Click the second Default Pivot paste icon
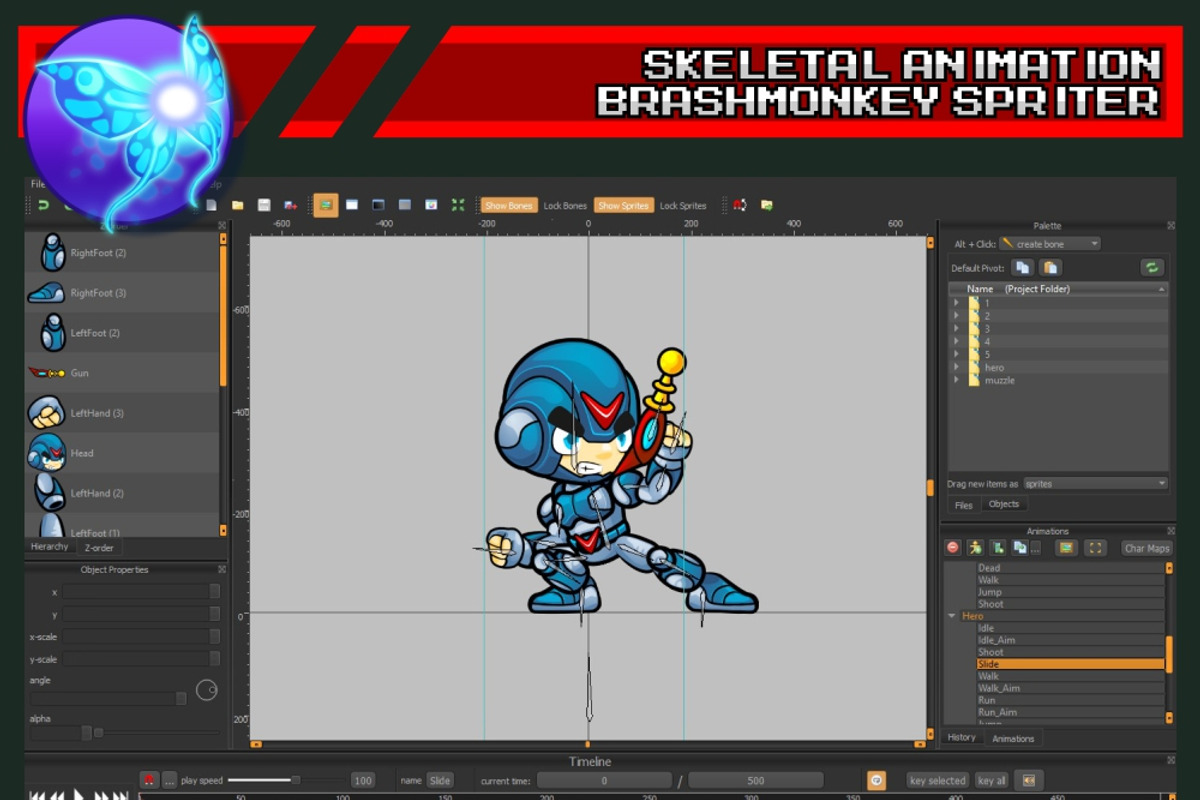This screenshot has height=800, width=1200. tap(1050, 267)
